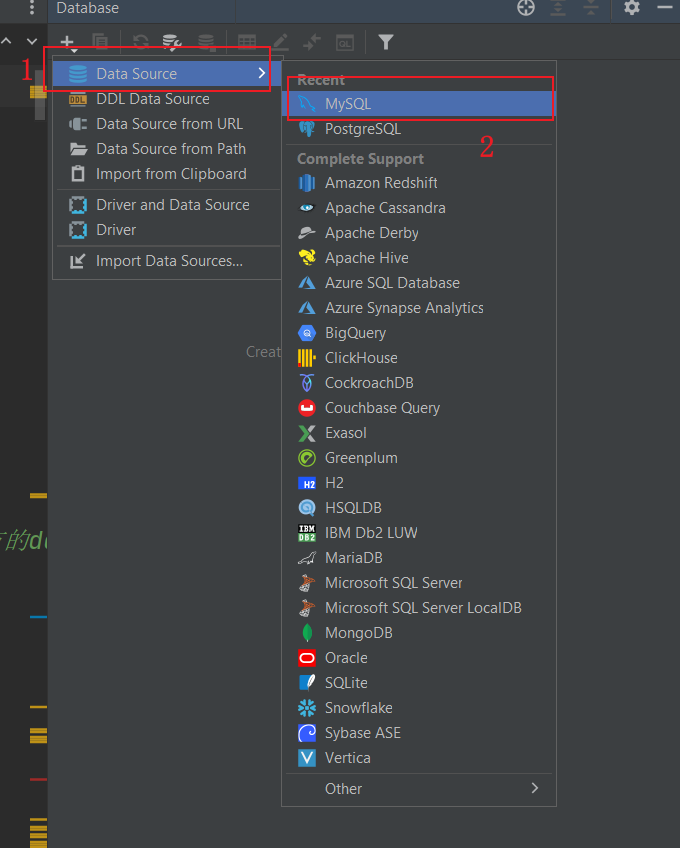Choose Import Data Sources... entry

[x=168, y=261]
